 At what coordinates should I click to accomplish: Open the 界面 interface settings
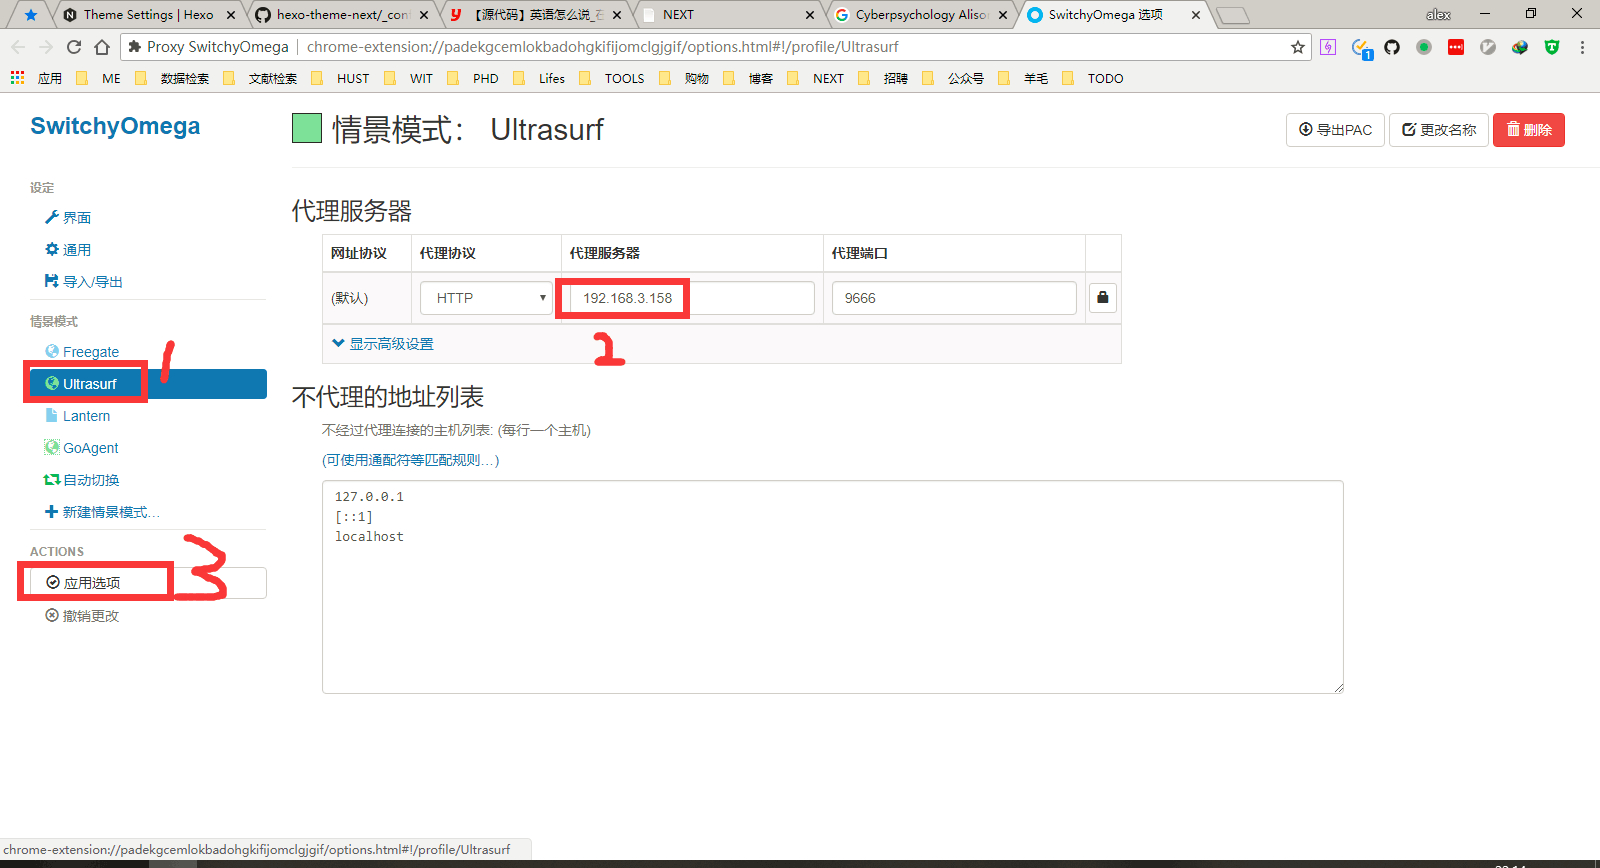pyautogui.click(x=68, y=217)
